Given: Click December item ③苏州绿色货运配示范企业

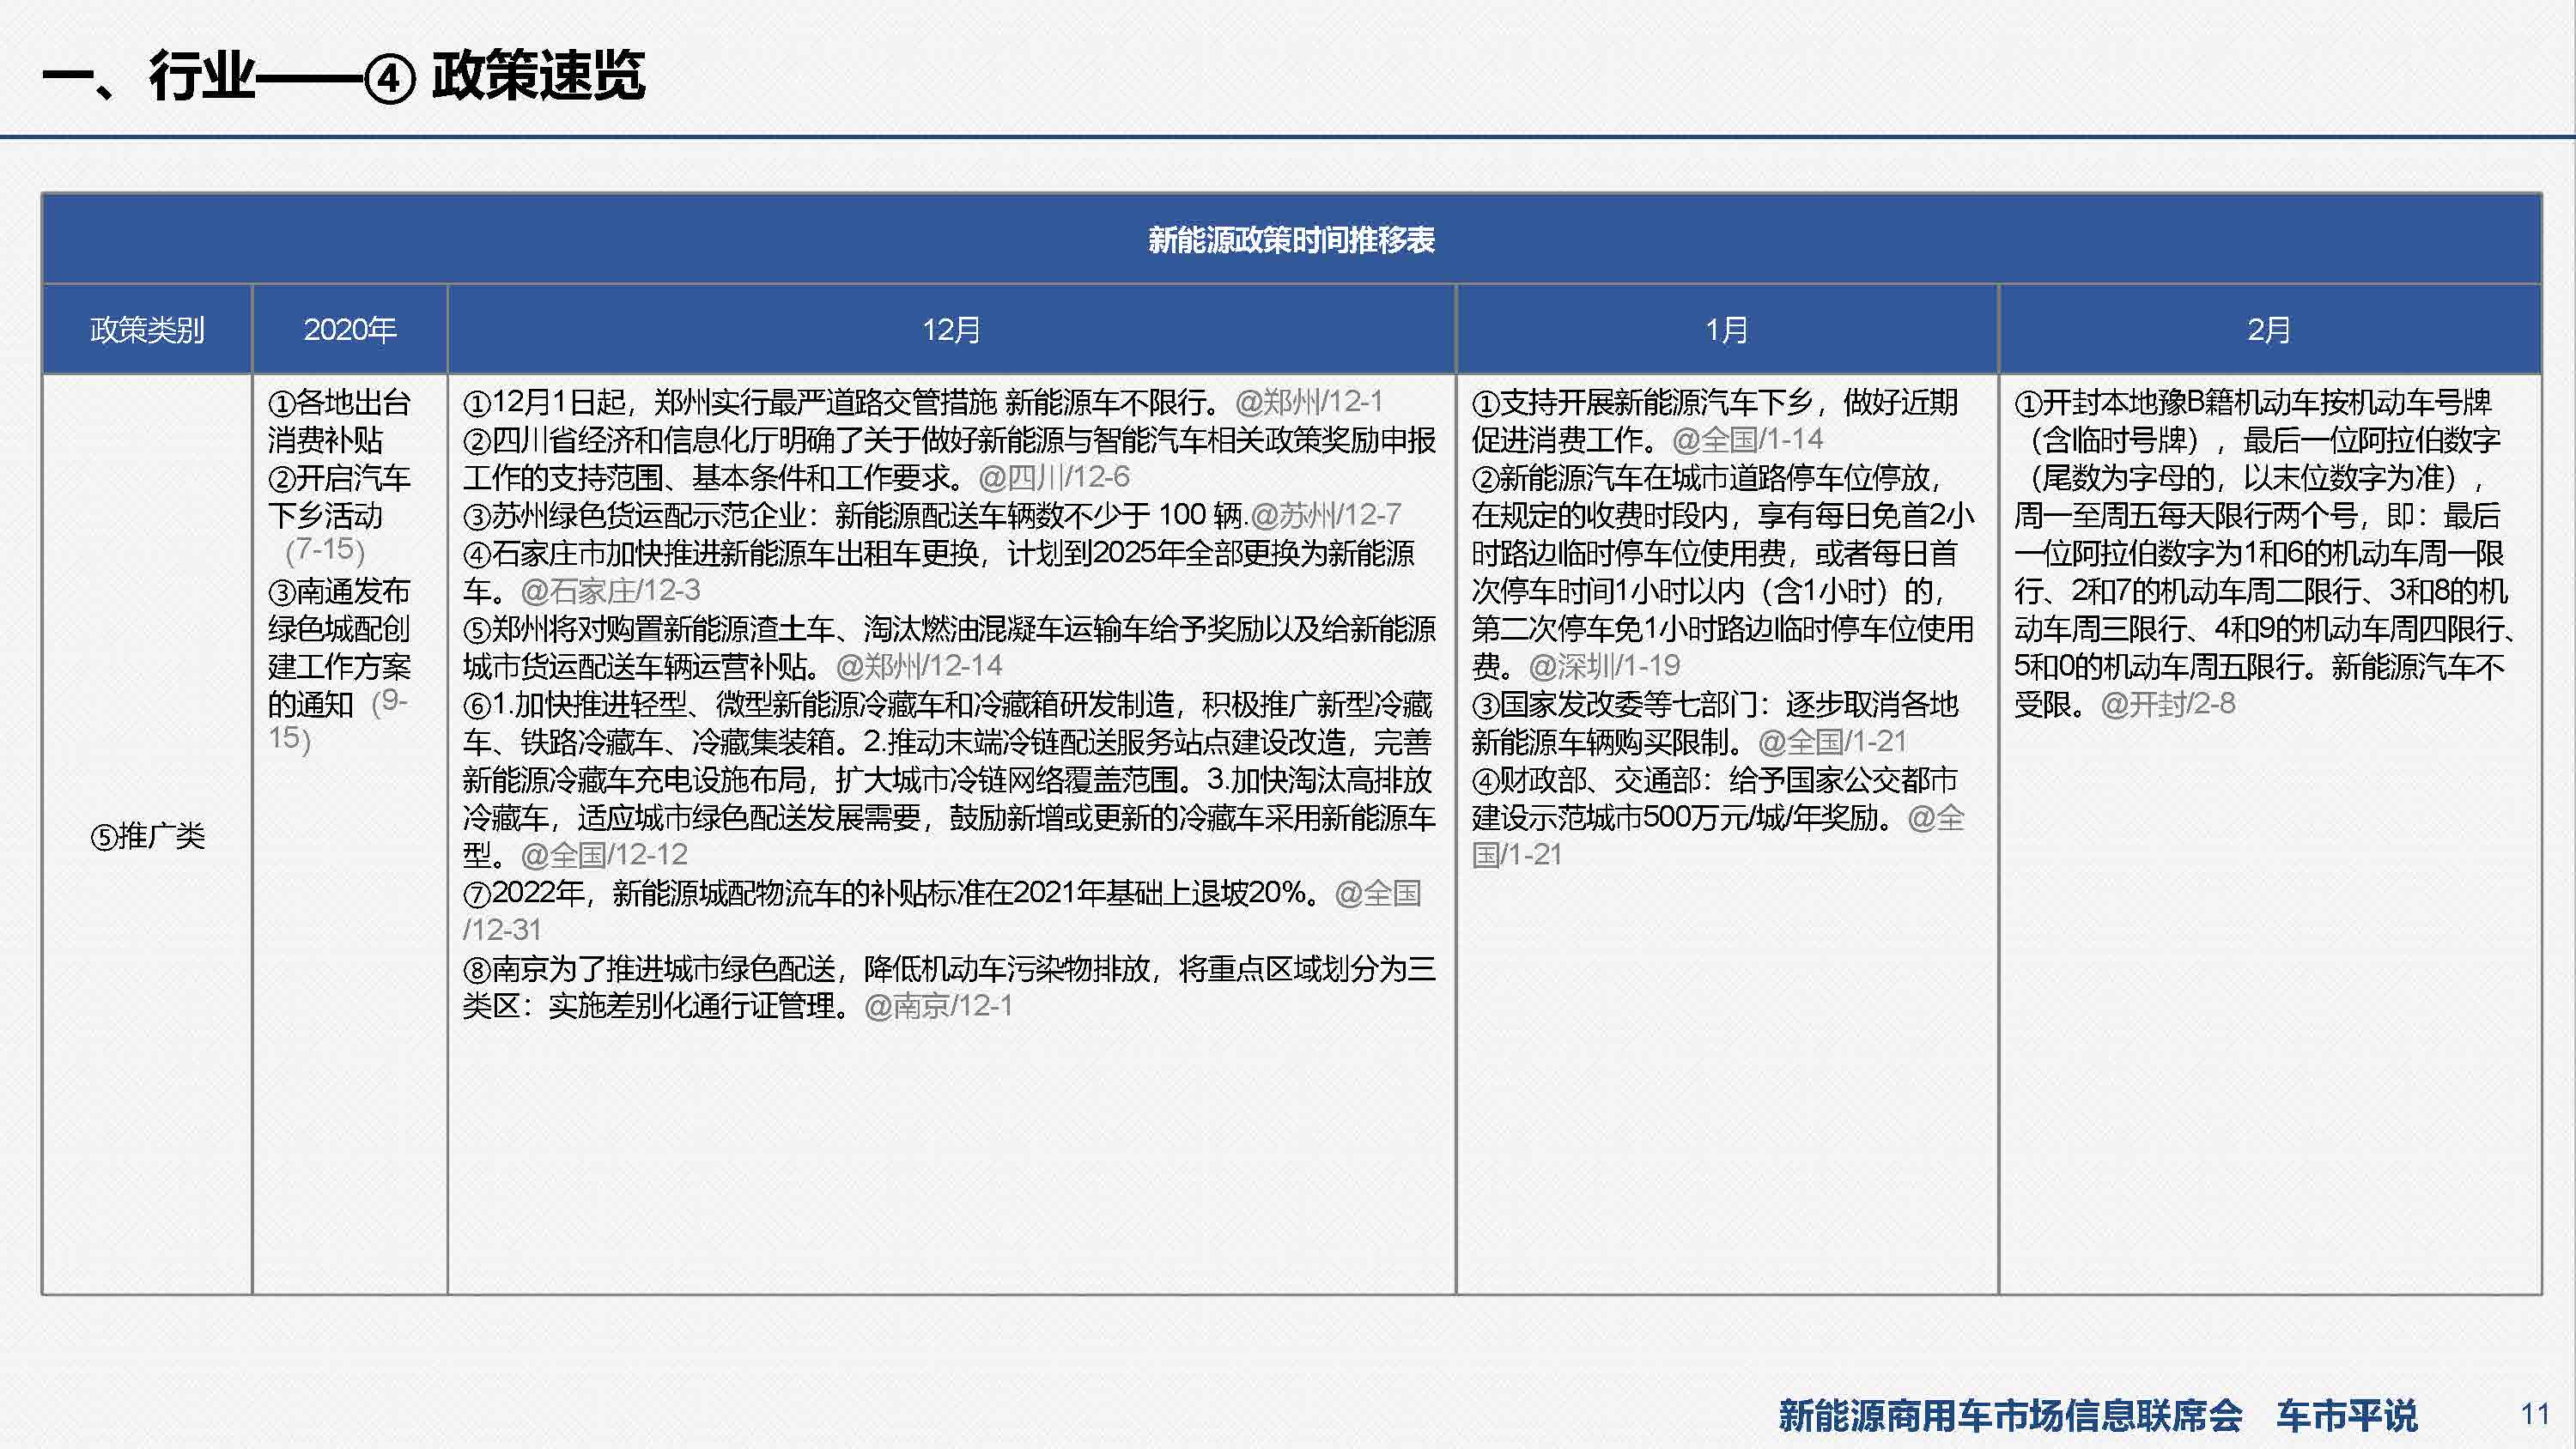Looking at the screenshot, I should coord(855,516).
